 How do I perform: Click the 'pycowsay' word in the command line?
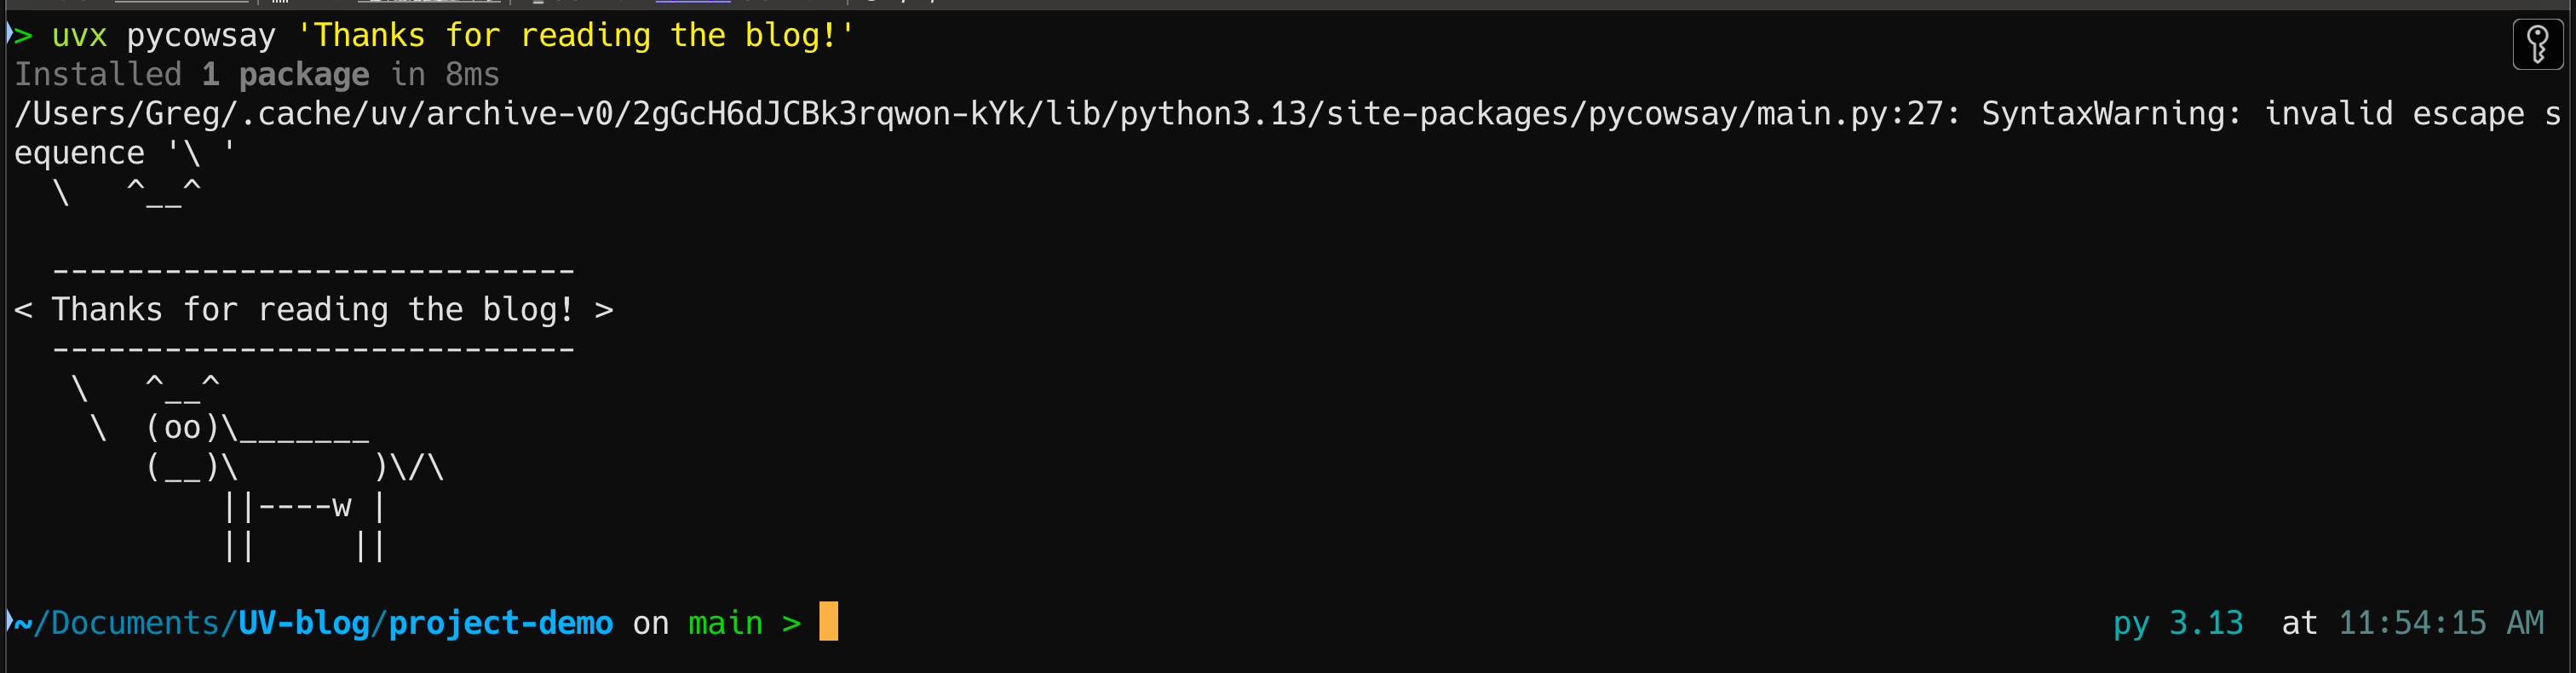click(x=201, y=37)
